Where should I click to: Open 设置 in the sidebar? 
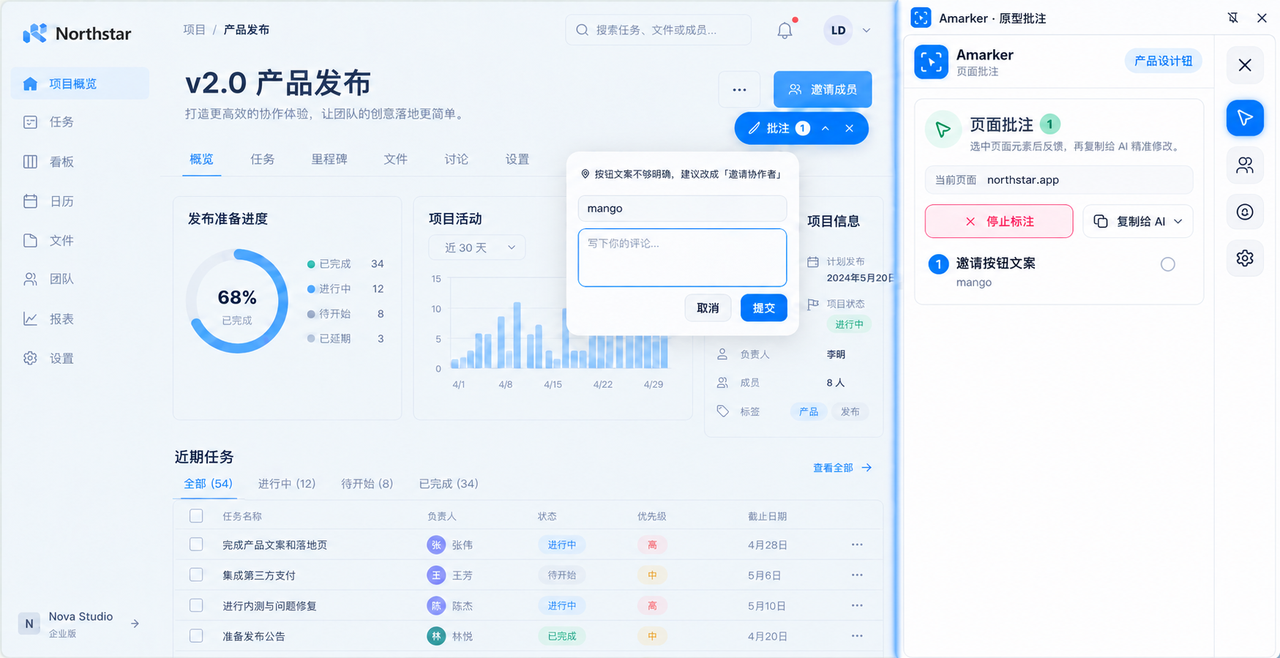tap(80, 358)
